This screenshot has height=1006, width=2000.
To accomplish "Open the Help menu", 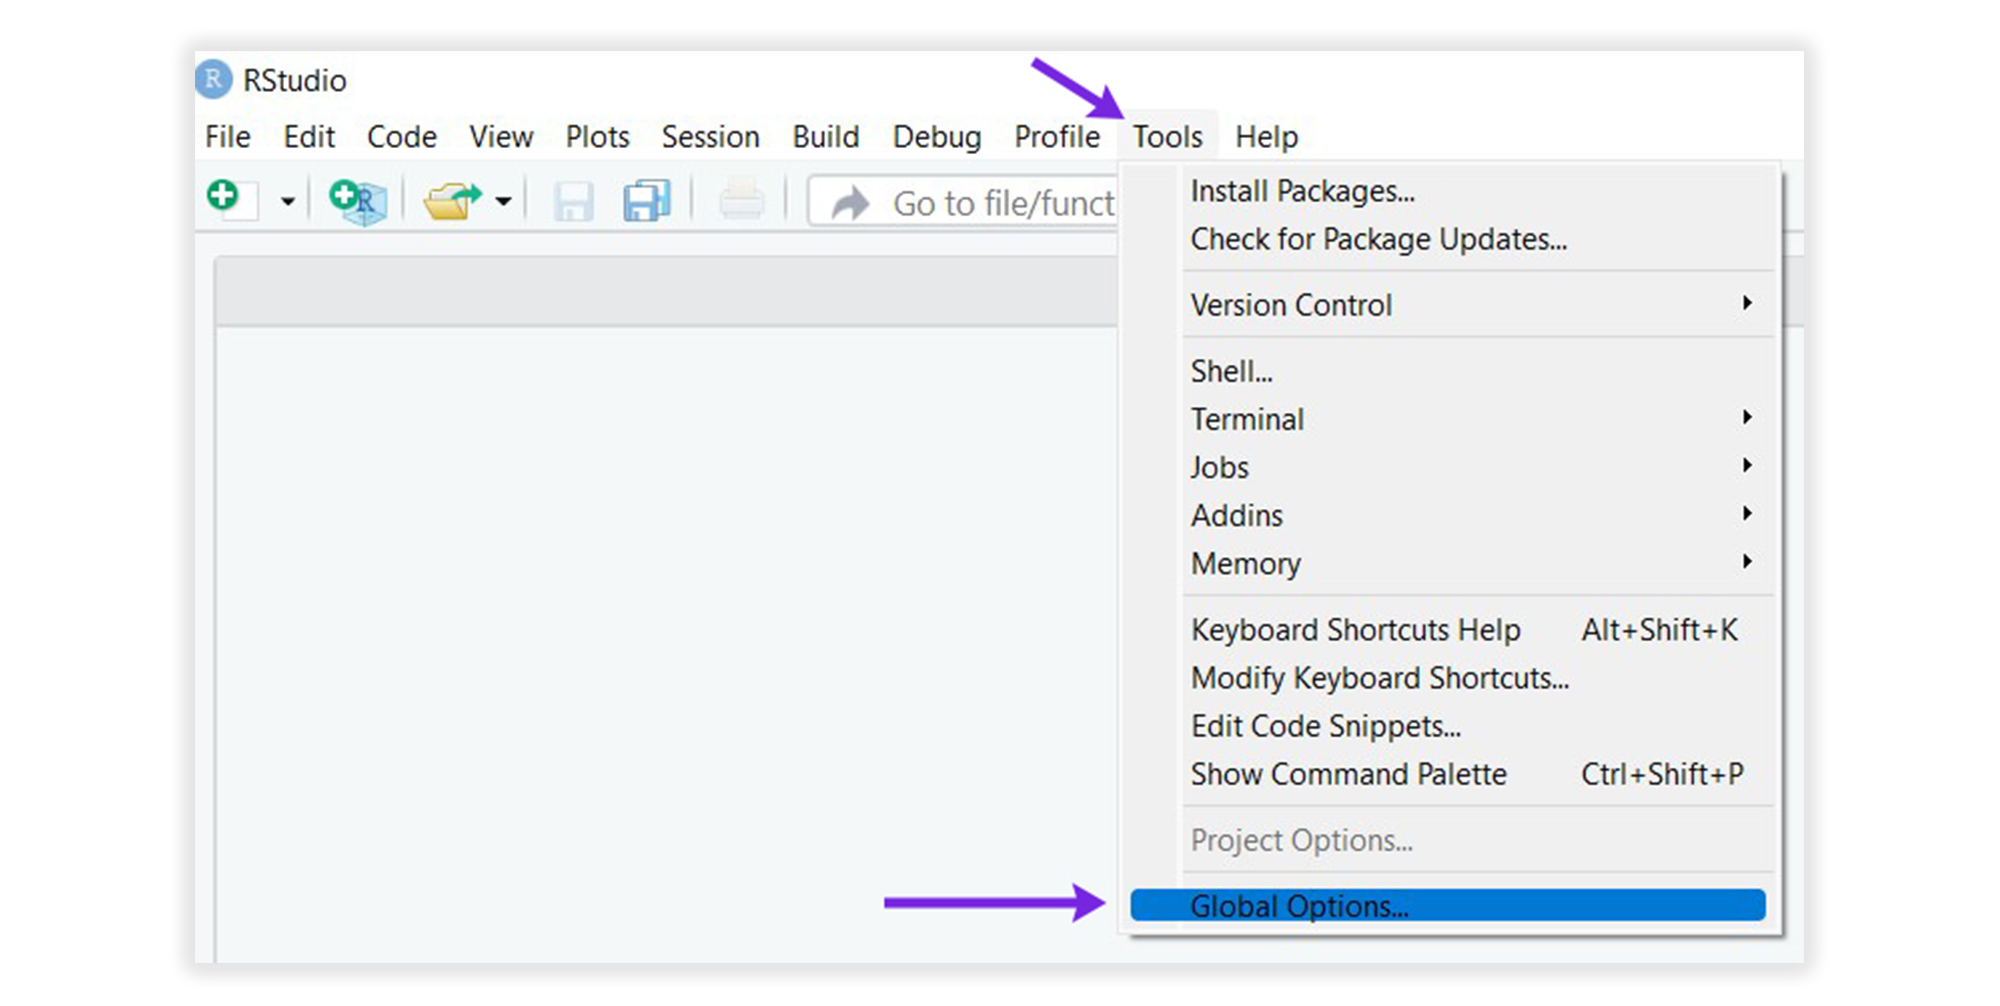I will [1267, 136].
